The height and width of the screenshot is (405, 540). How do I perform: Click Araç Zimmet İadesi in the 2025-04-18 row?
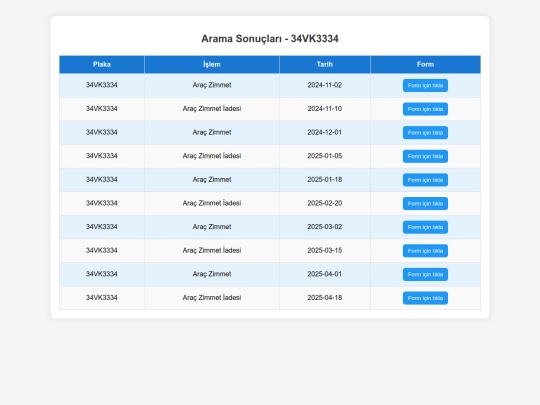pyautogui.click(x=212, y=298)
